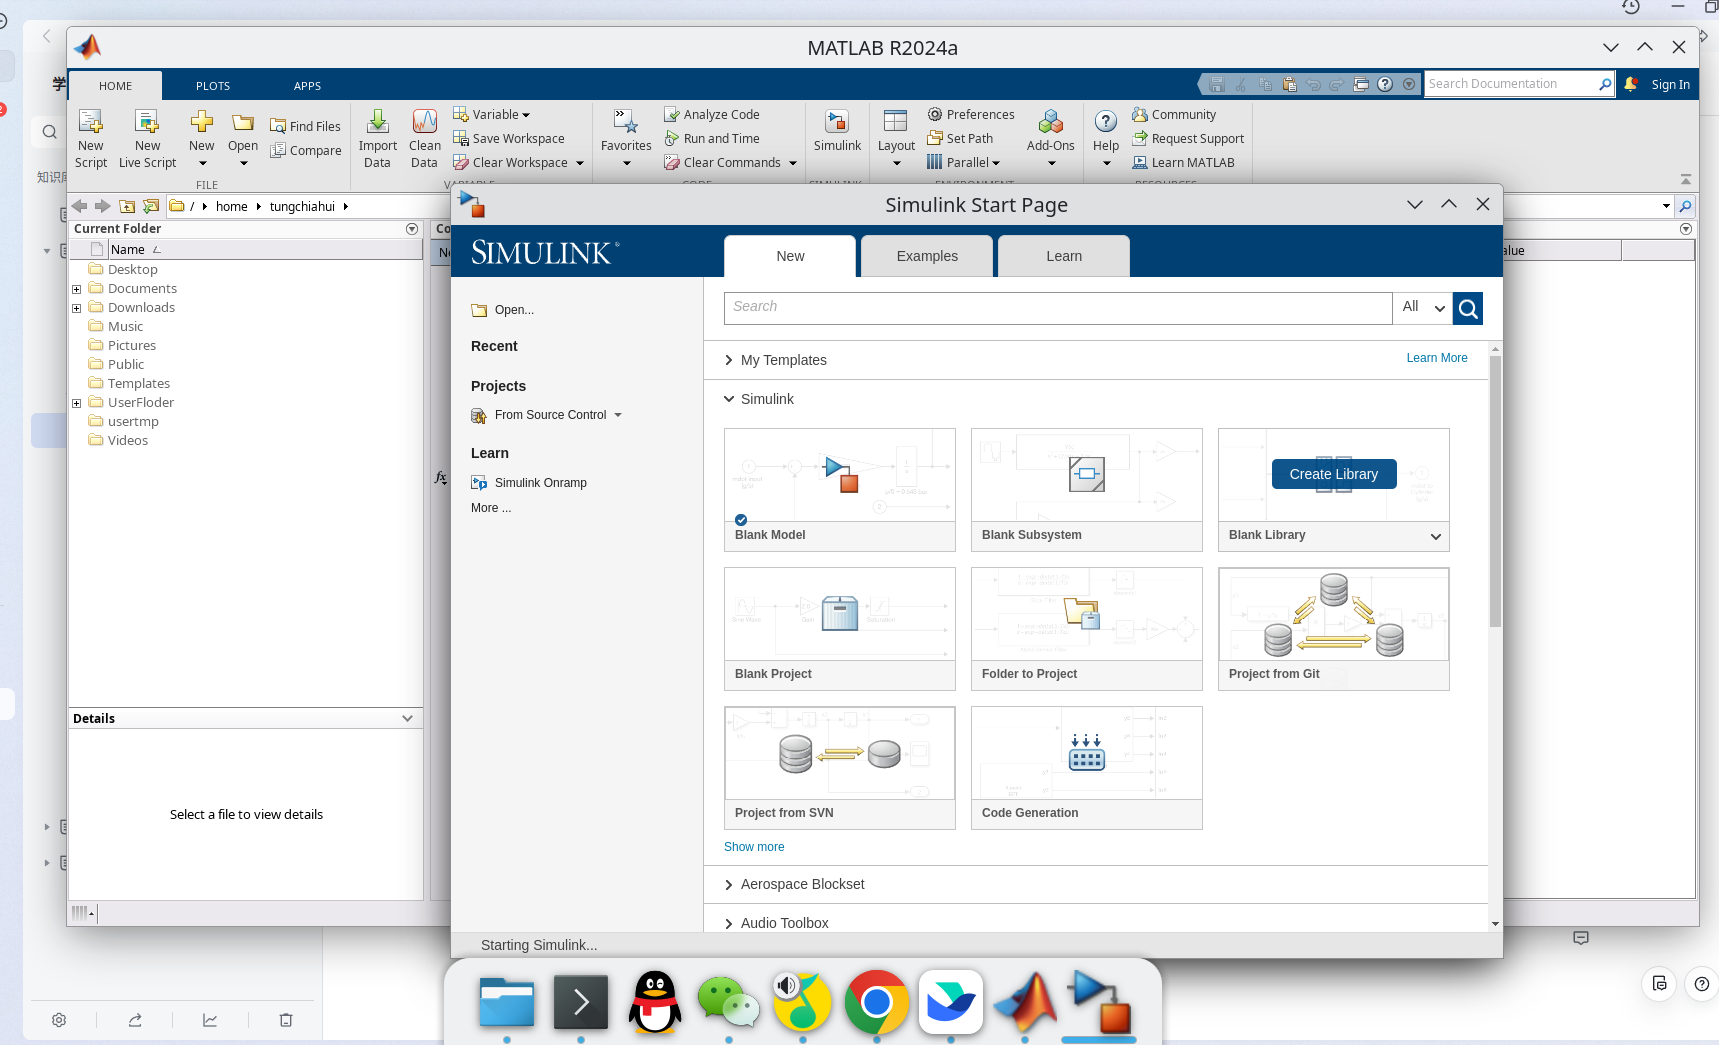Viewport: 1719px width, 1045px height.
Task: Open Google Chrome from the dock
Action: (x=876, y=1002)
